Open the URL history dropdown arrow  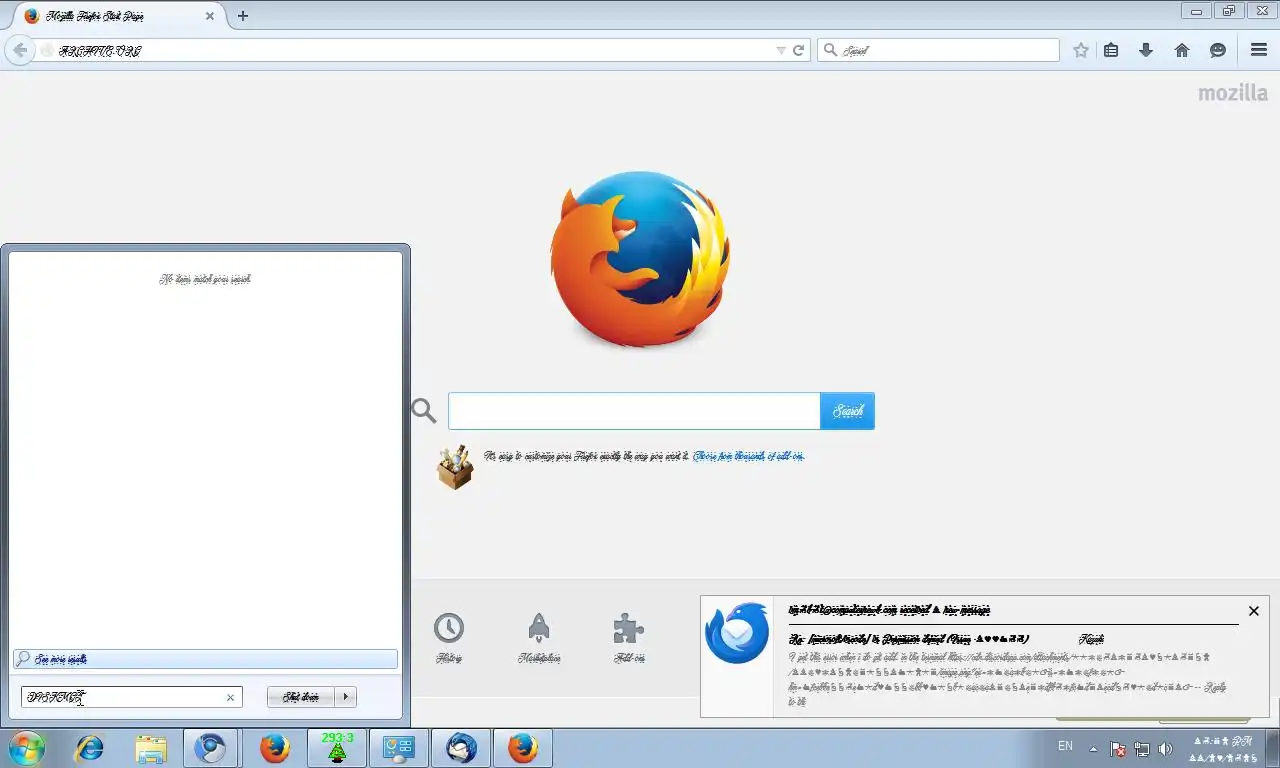781,50
